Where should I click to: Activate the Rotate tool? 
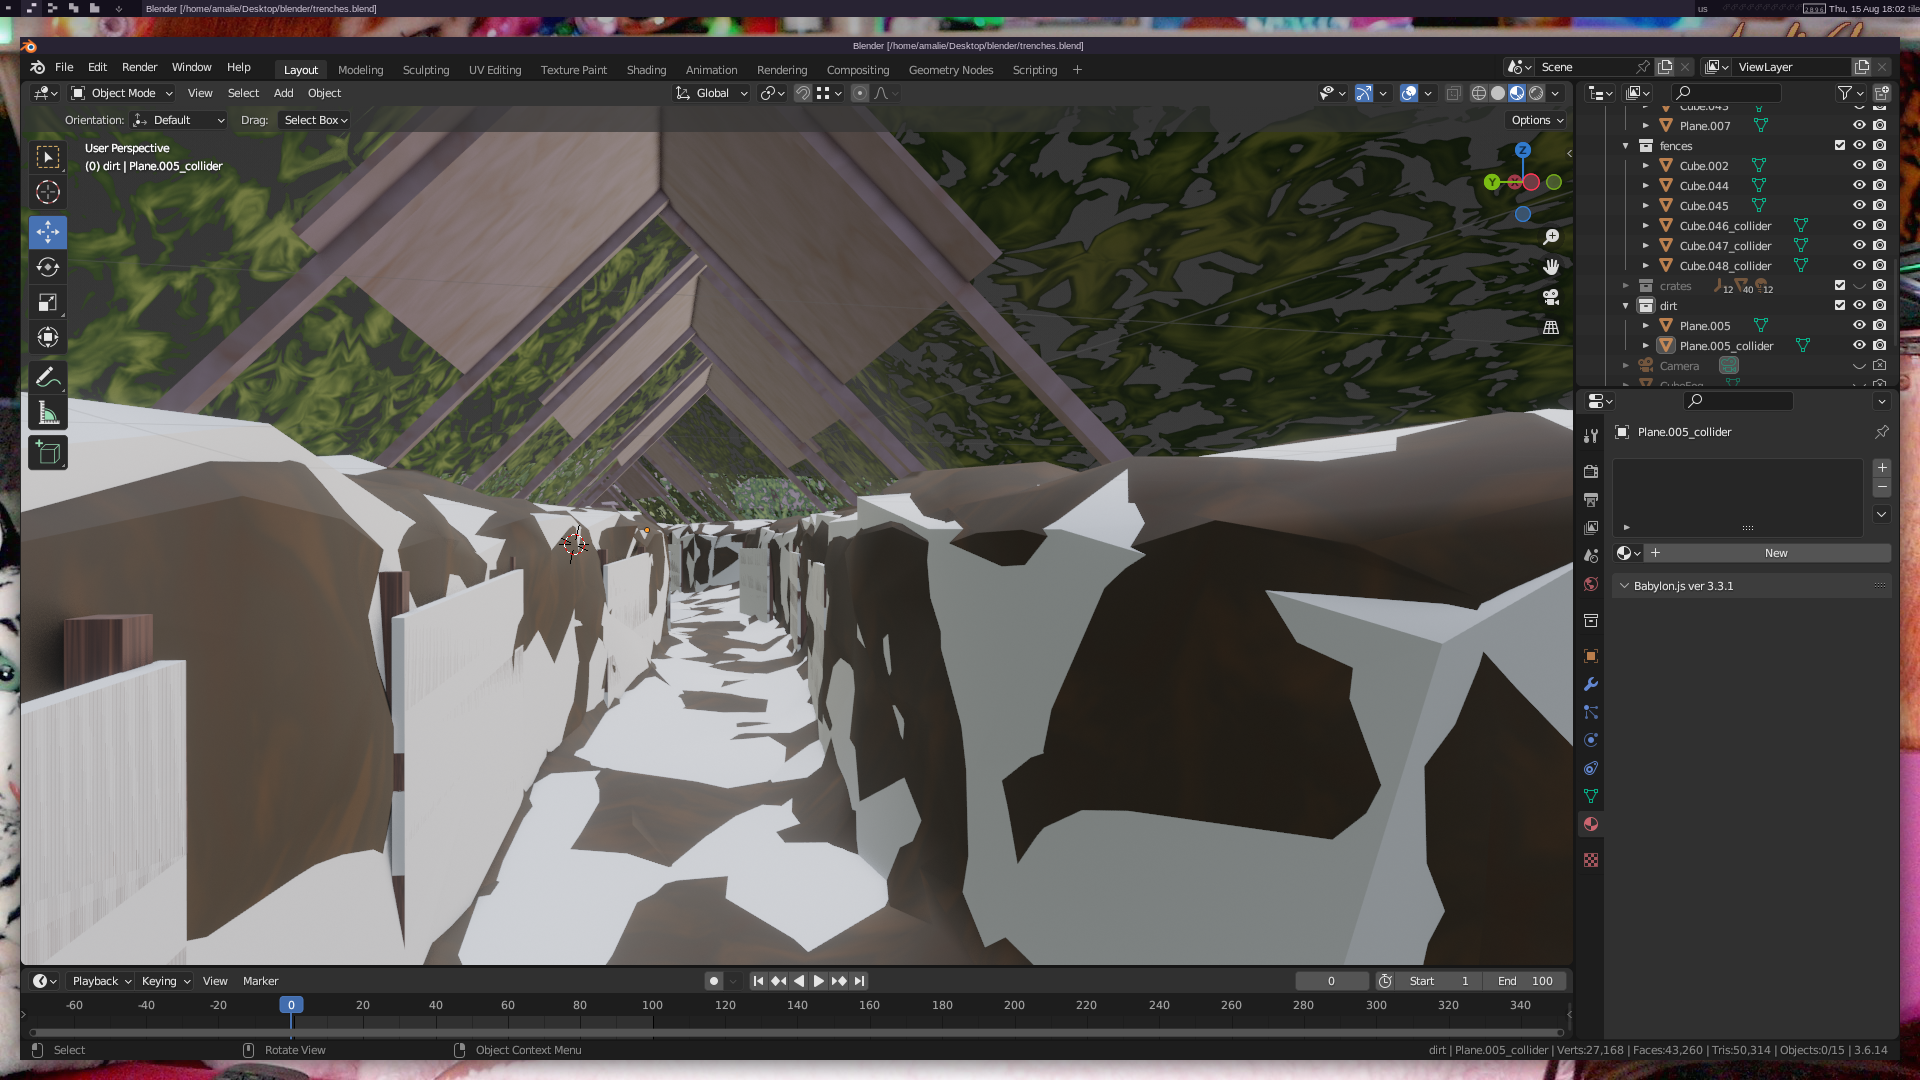click(x=47, y=267)
